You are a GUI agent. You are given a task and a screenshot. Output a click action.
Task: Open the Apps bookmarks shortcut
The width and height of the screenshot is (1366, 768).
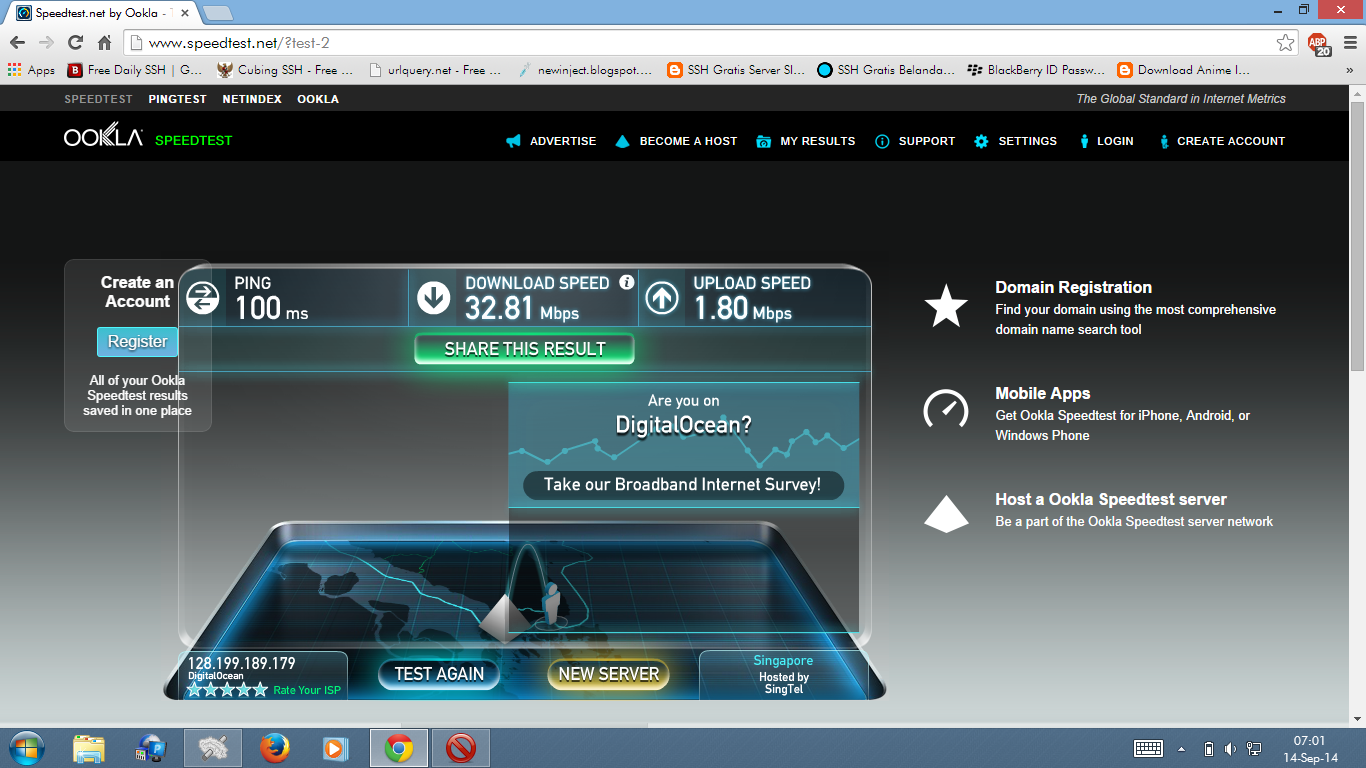click(31, 70)
